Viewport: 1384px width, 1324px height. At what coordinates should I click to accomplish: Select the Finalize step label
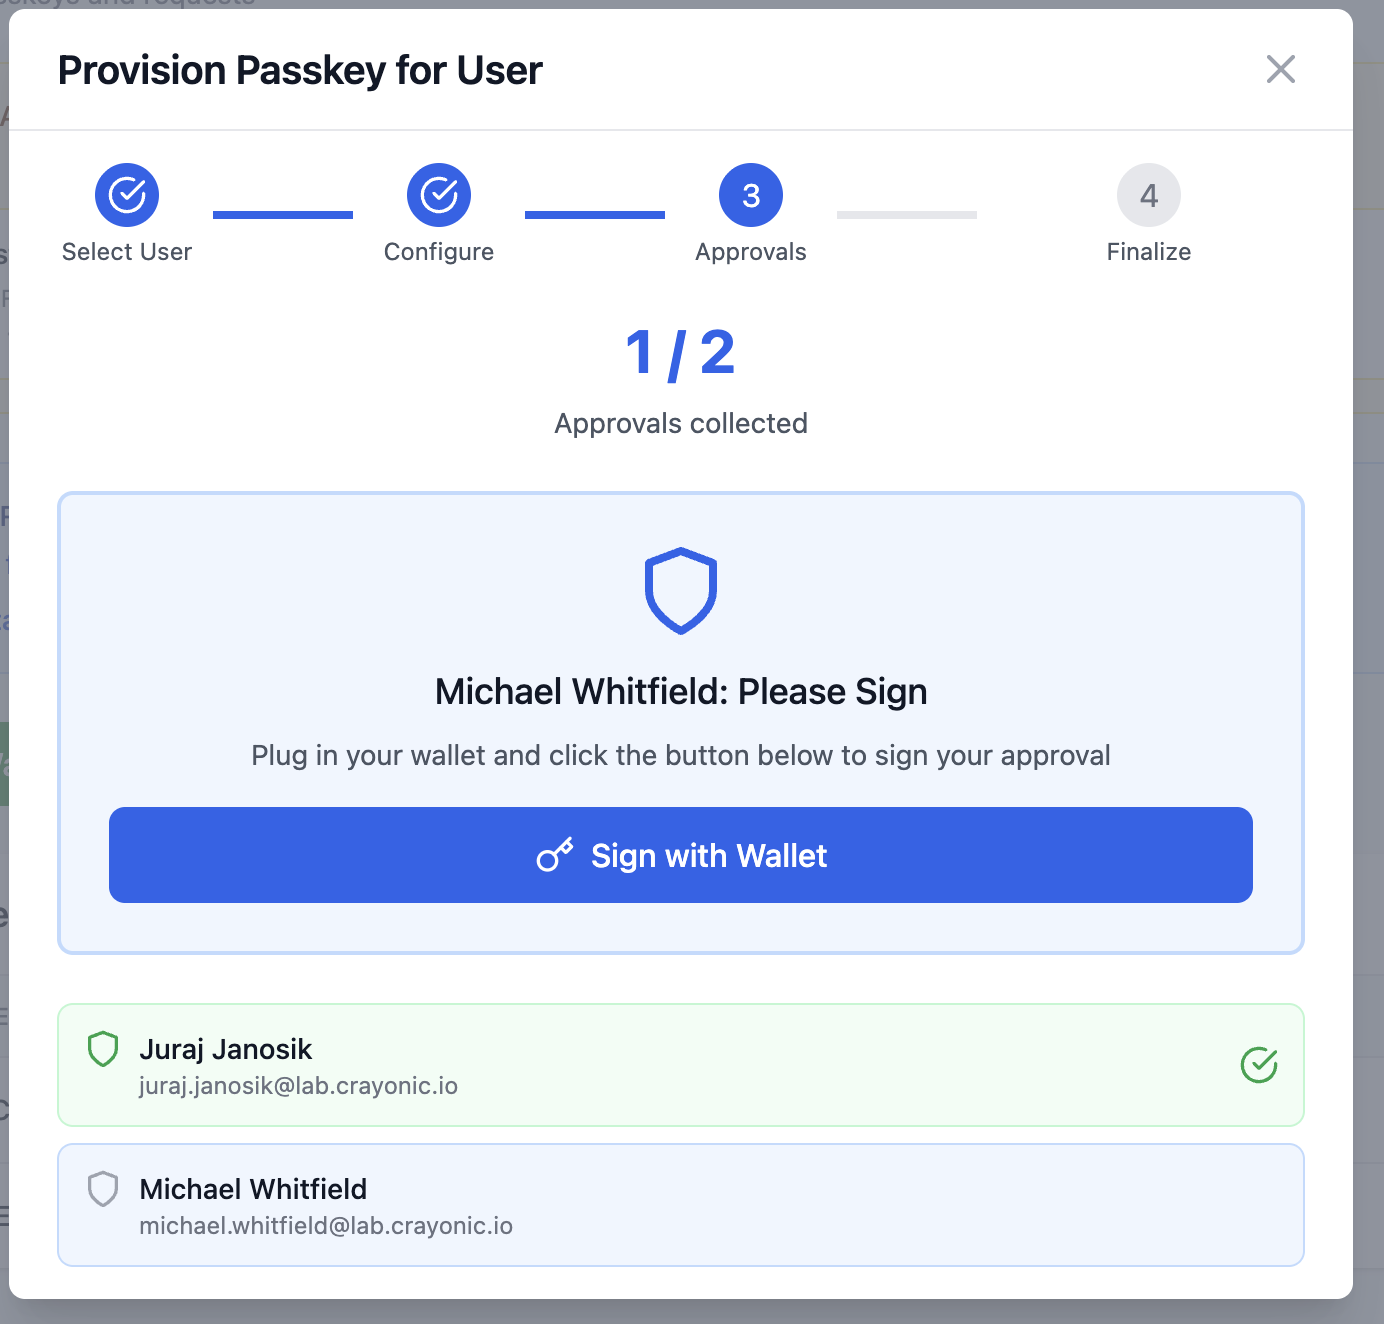coord(1148,252)
